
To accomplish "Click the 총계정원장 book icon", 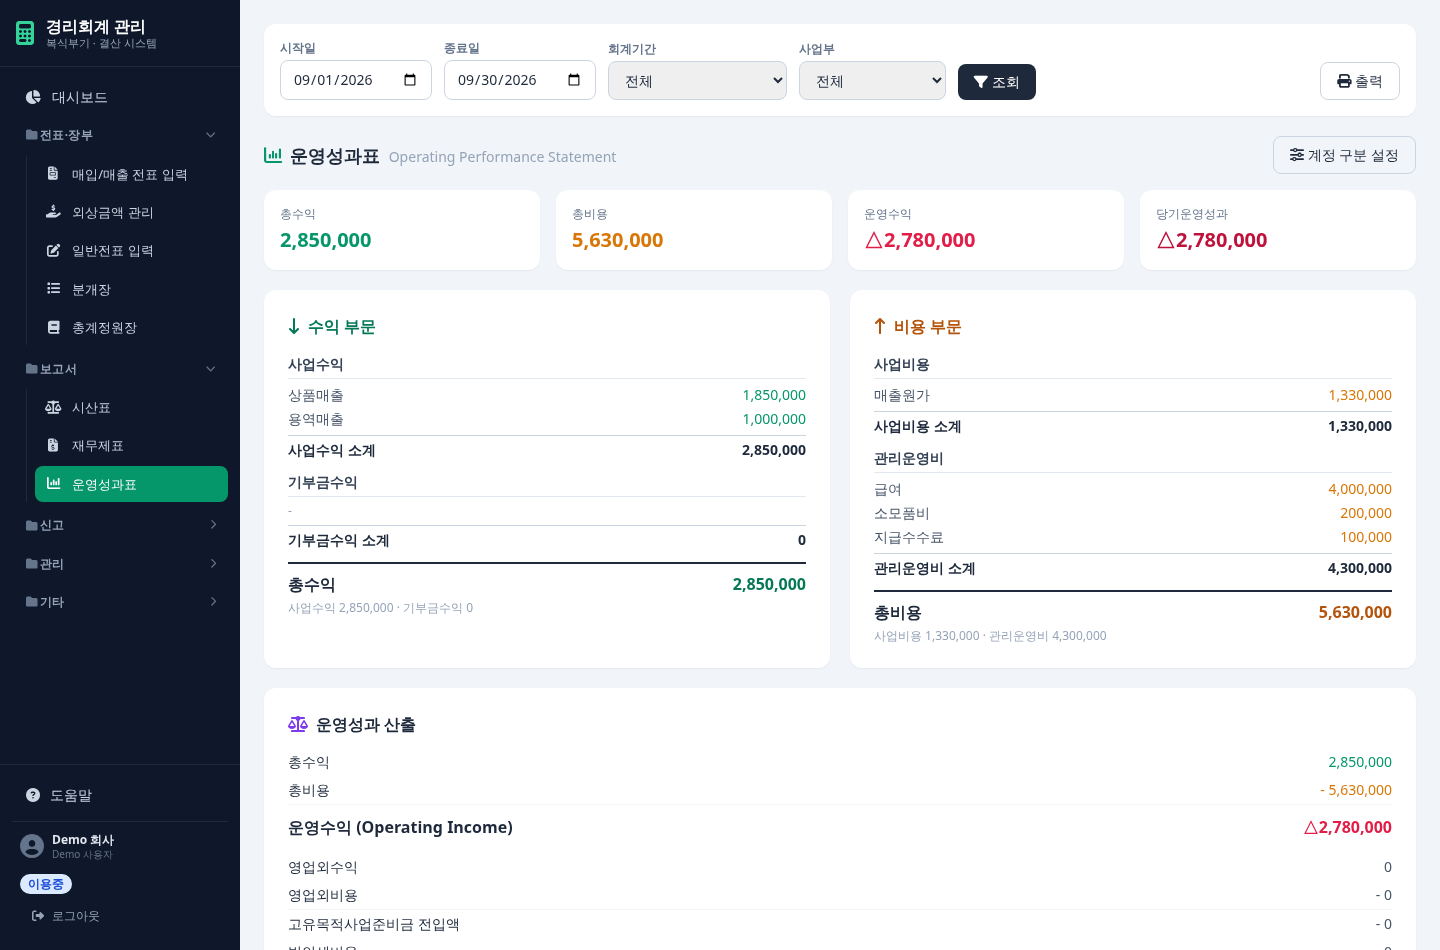I will tap(54, 327).
